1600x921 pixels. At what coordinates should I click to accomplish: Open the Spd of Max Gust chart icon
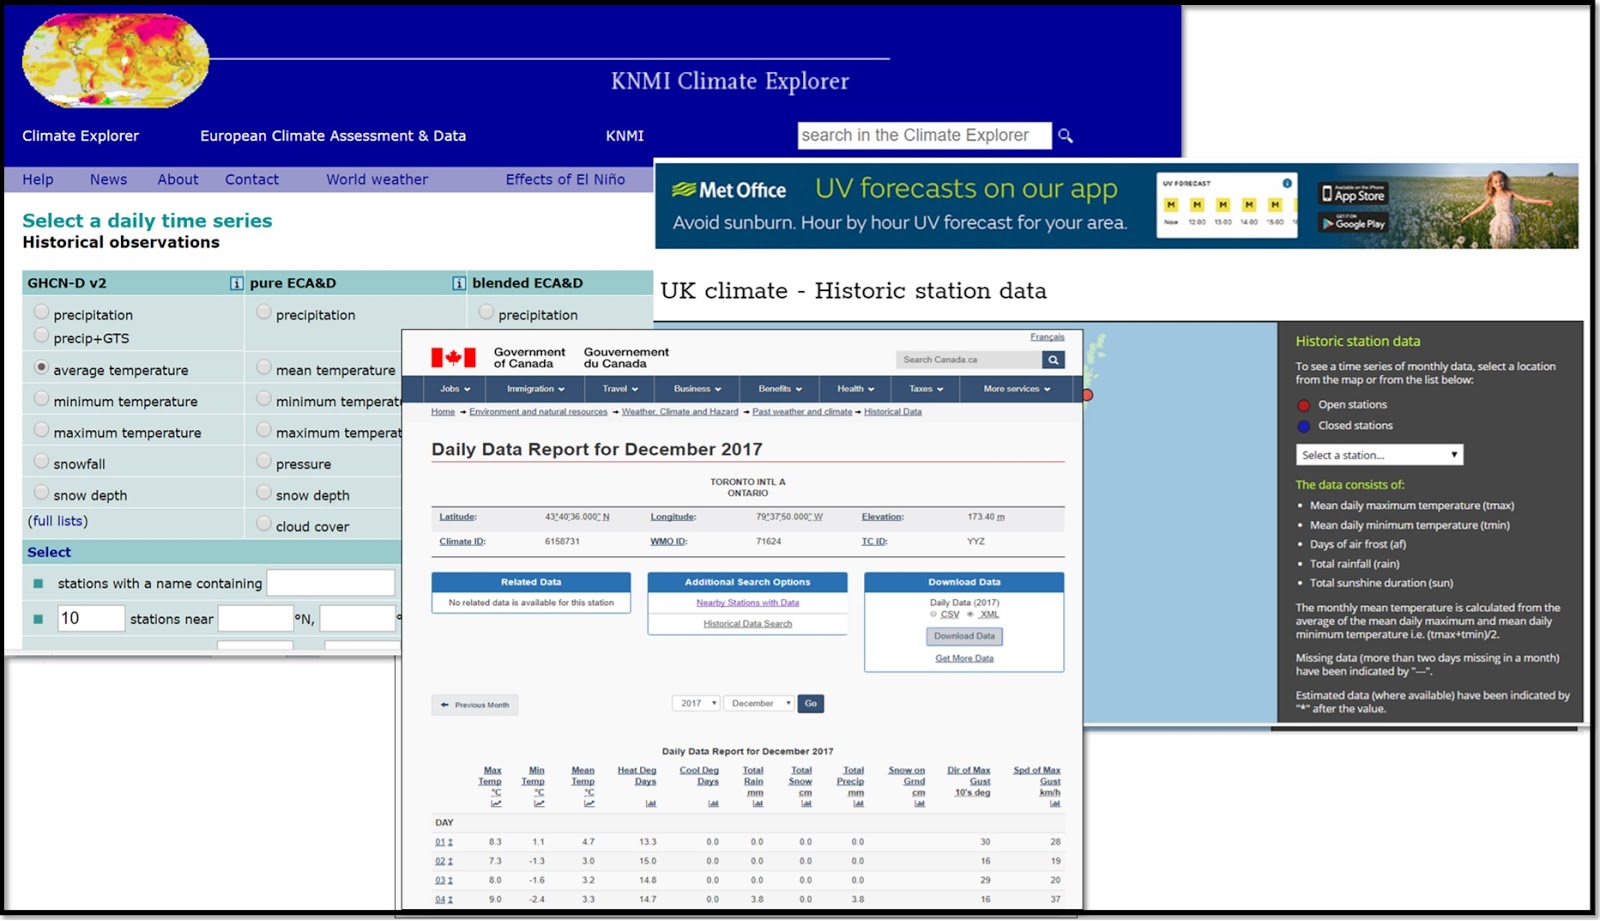coord(1055,804)
